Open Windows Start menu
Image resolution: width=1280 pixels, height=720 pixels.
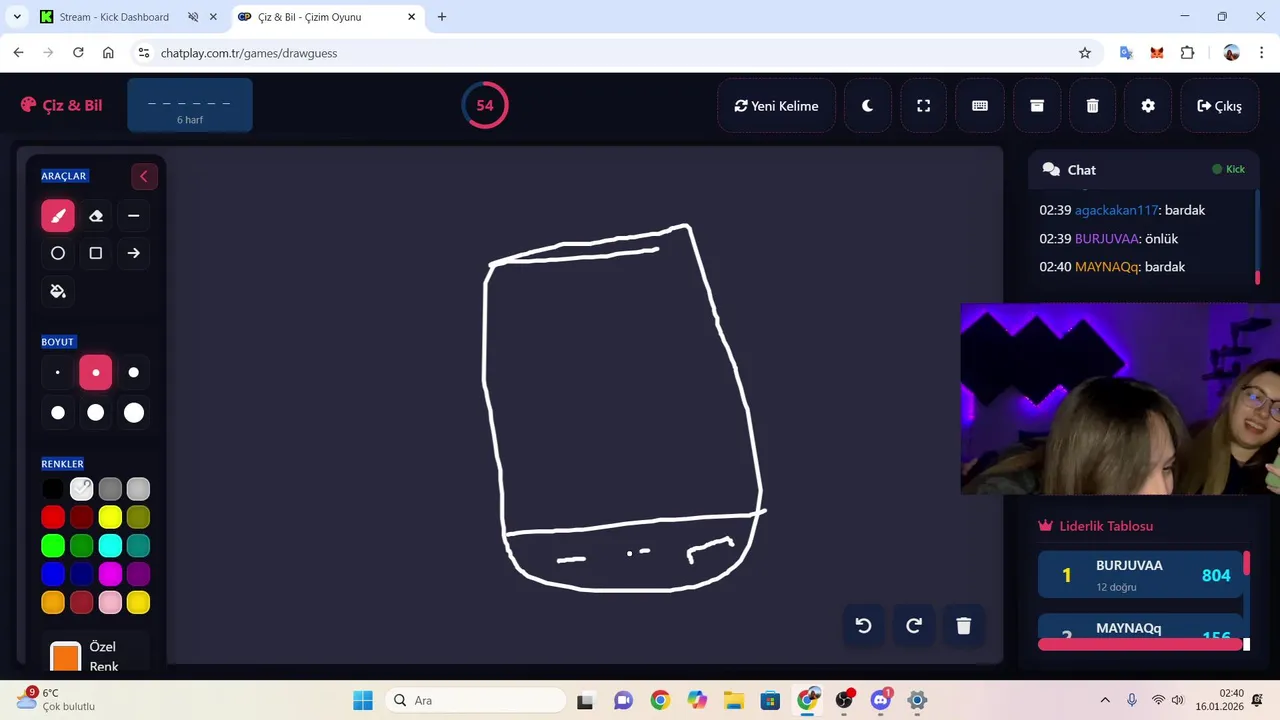click(x=363, y=700)
